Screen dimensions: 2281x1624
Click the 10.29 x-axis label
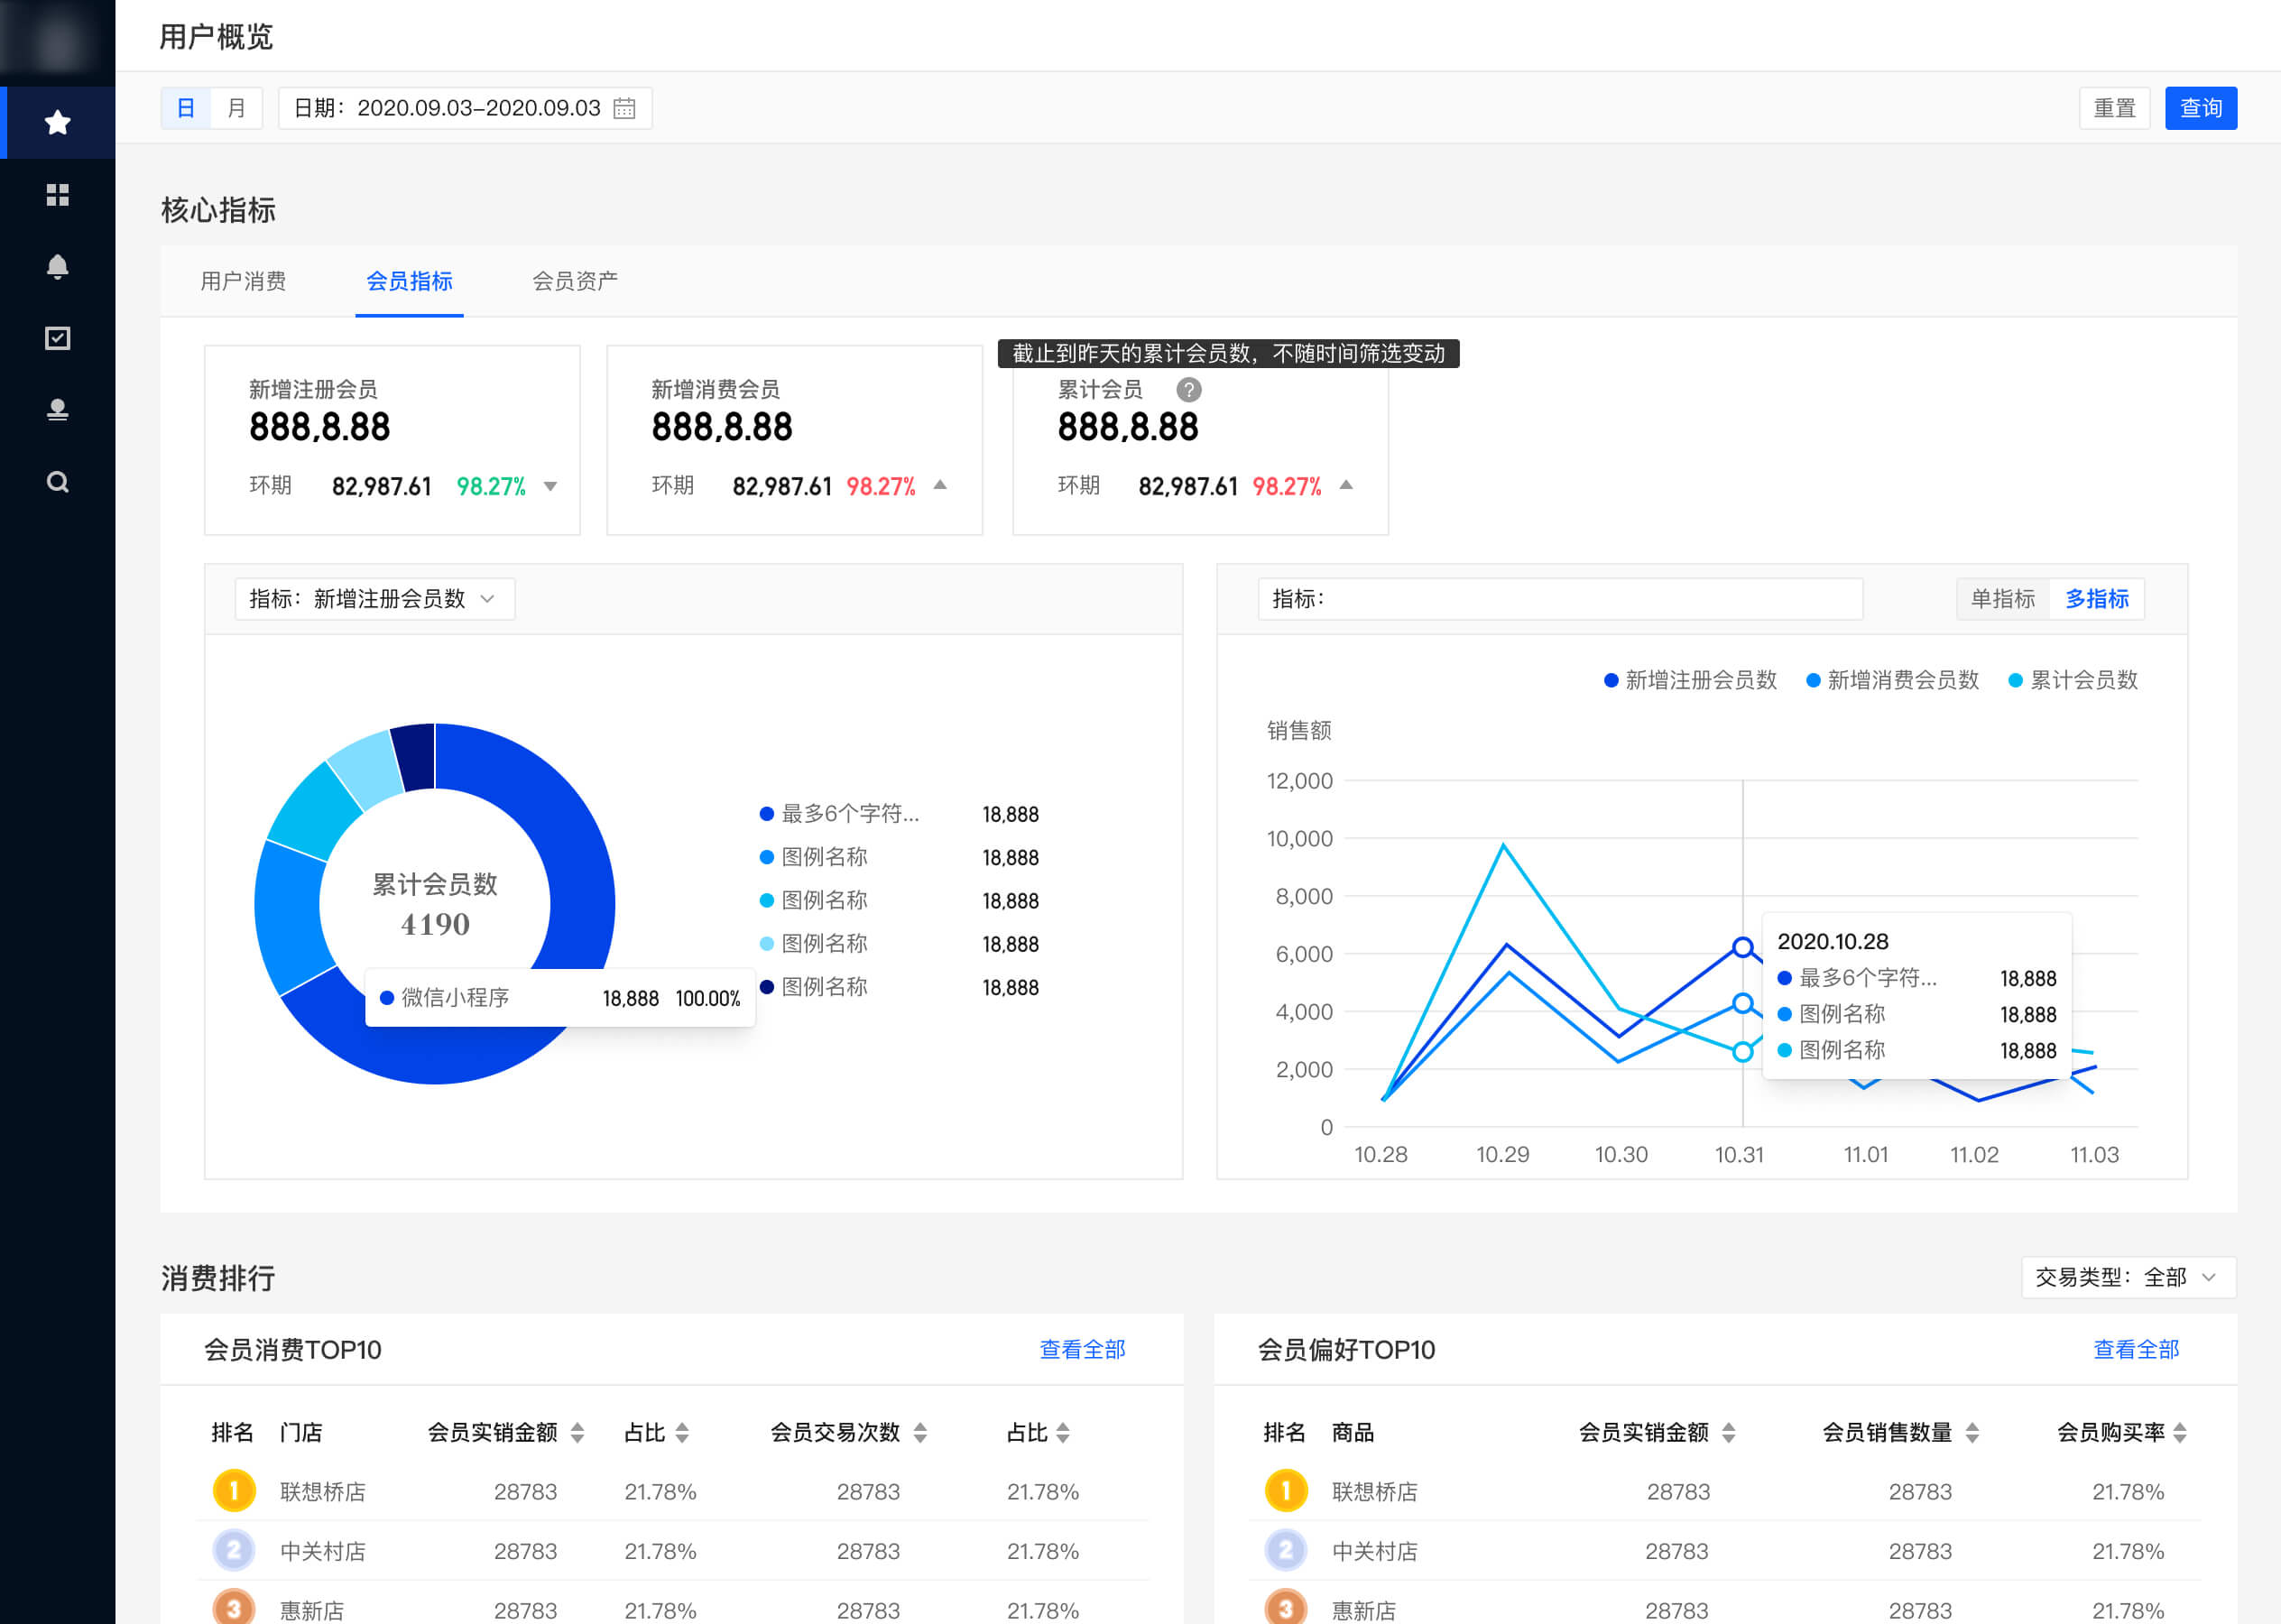click(1502, 1154)
